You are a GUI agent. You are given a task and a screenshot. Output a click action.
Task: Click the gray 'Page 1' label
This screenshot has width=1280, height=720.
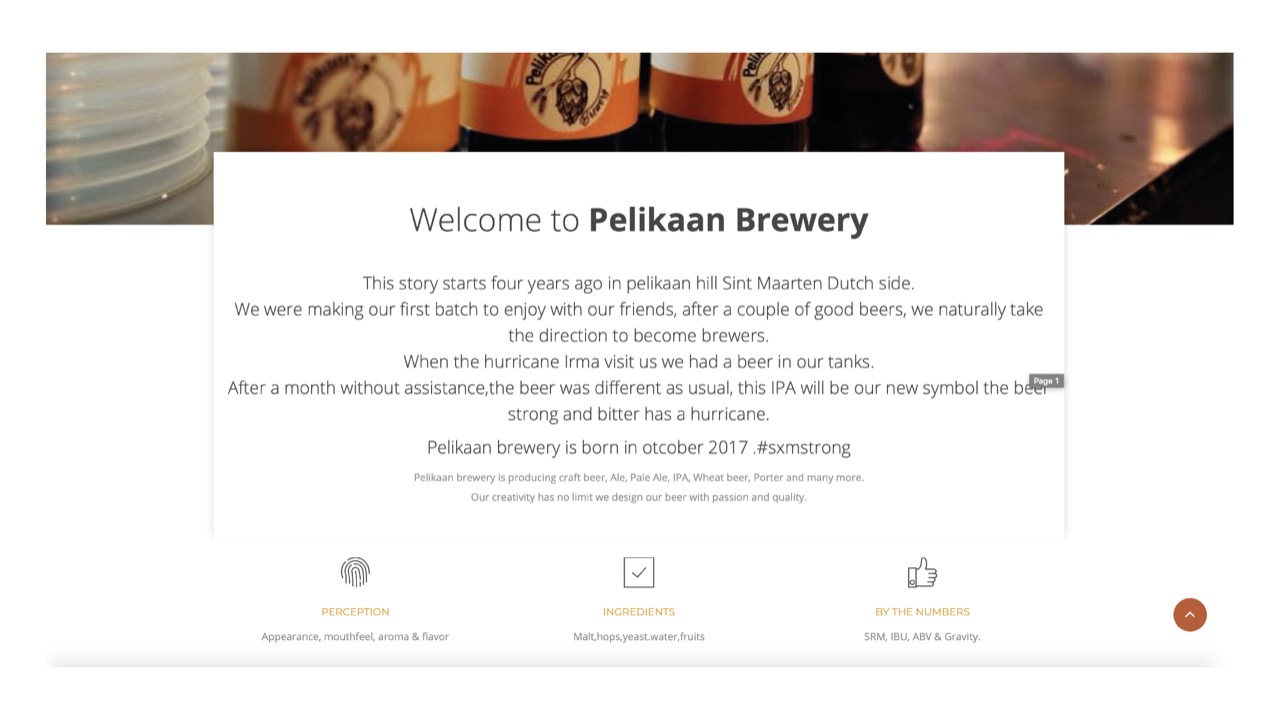(x=1046, y=381)
